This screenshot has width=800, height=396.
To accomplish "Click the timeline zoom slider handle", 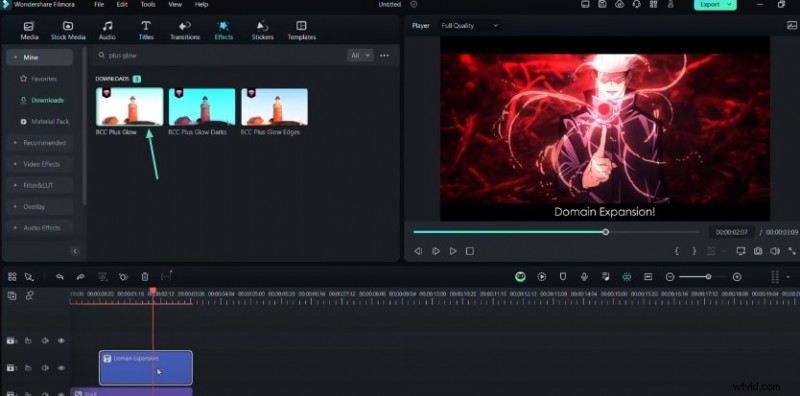I will click(x=708, y=277).
